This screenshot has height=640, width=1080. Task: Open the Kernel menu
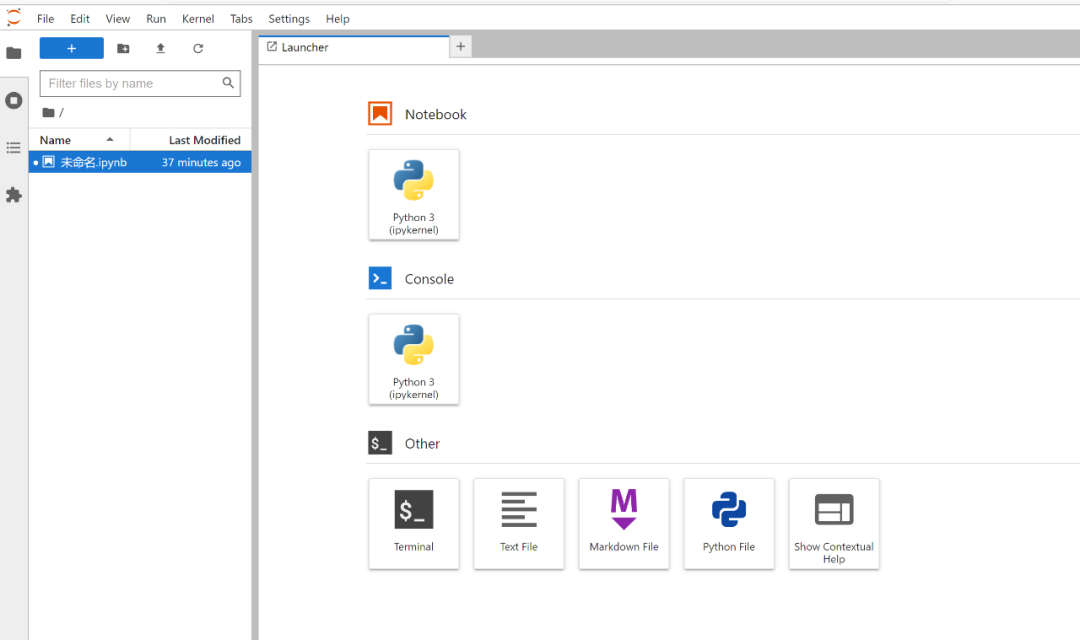click(198, 19)
